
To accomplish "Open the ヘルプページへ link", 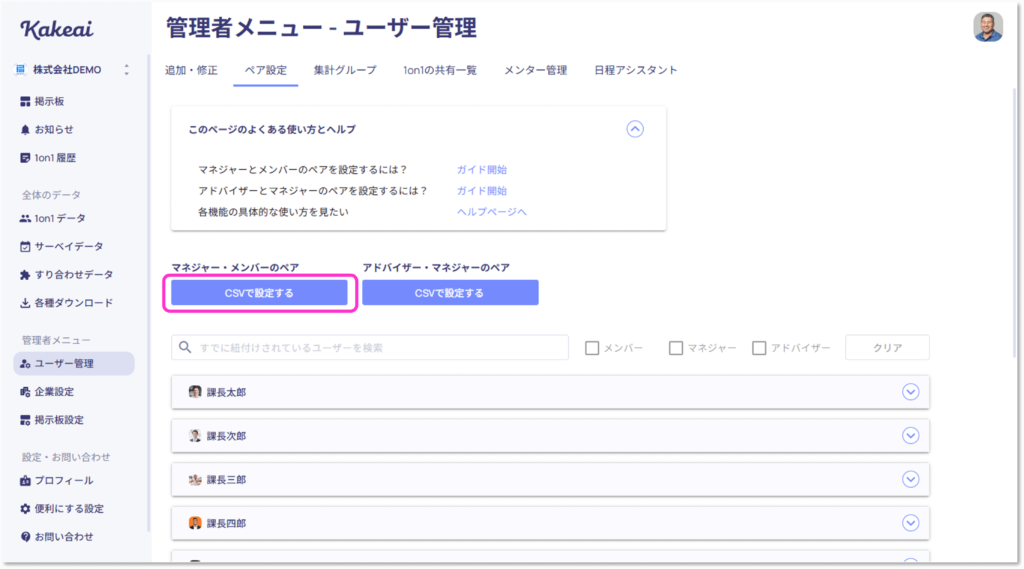I will (x=492, y=212).
